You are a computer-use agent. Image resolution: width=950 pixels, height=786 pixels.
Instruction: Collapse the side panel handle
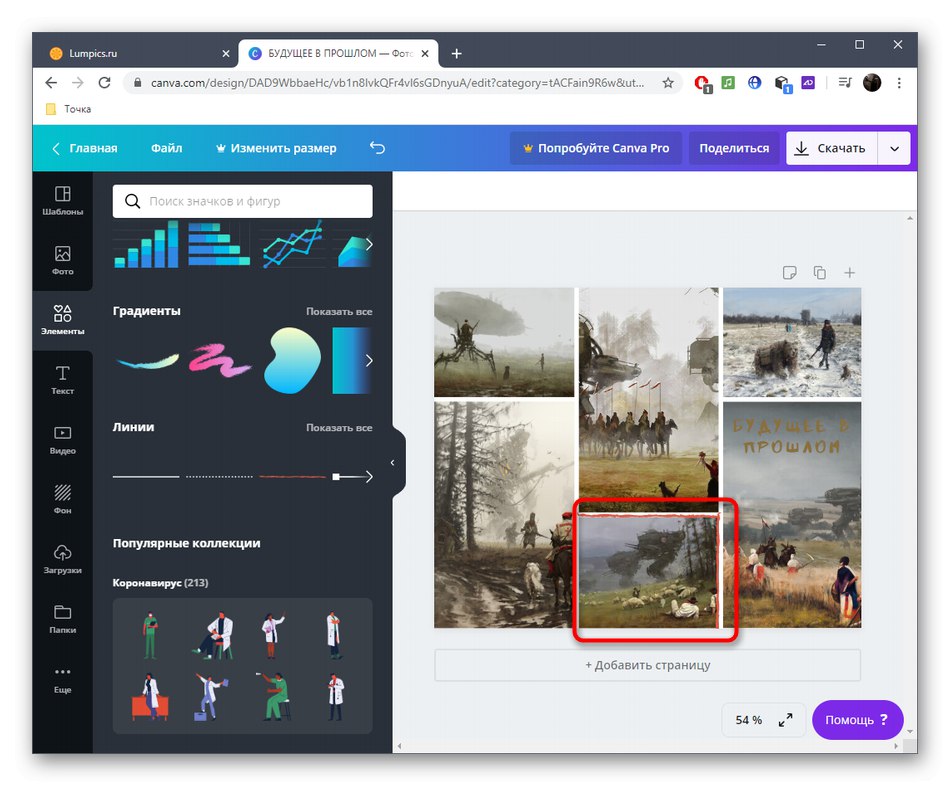pyautogui.click(x=393, y=462)
